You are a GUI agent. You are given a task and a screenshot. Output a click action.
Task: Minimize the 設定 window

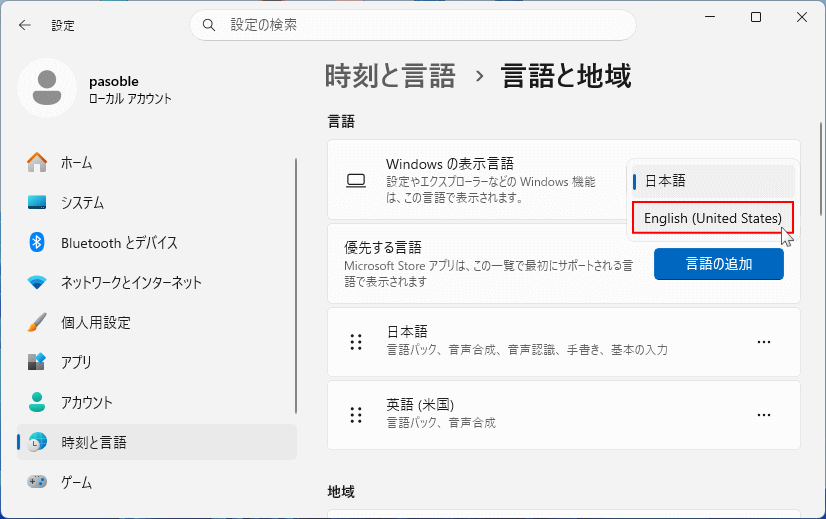click(x=710, y=17)
